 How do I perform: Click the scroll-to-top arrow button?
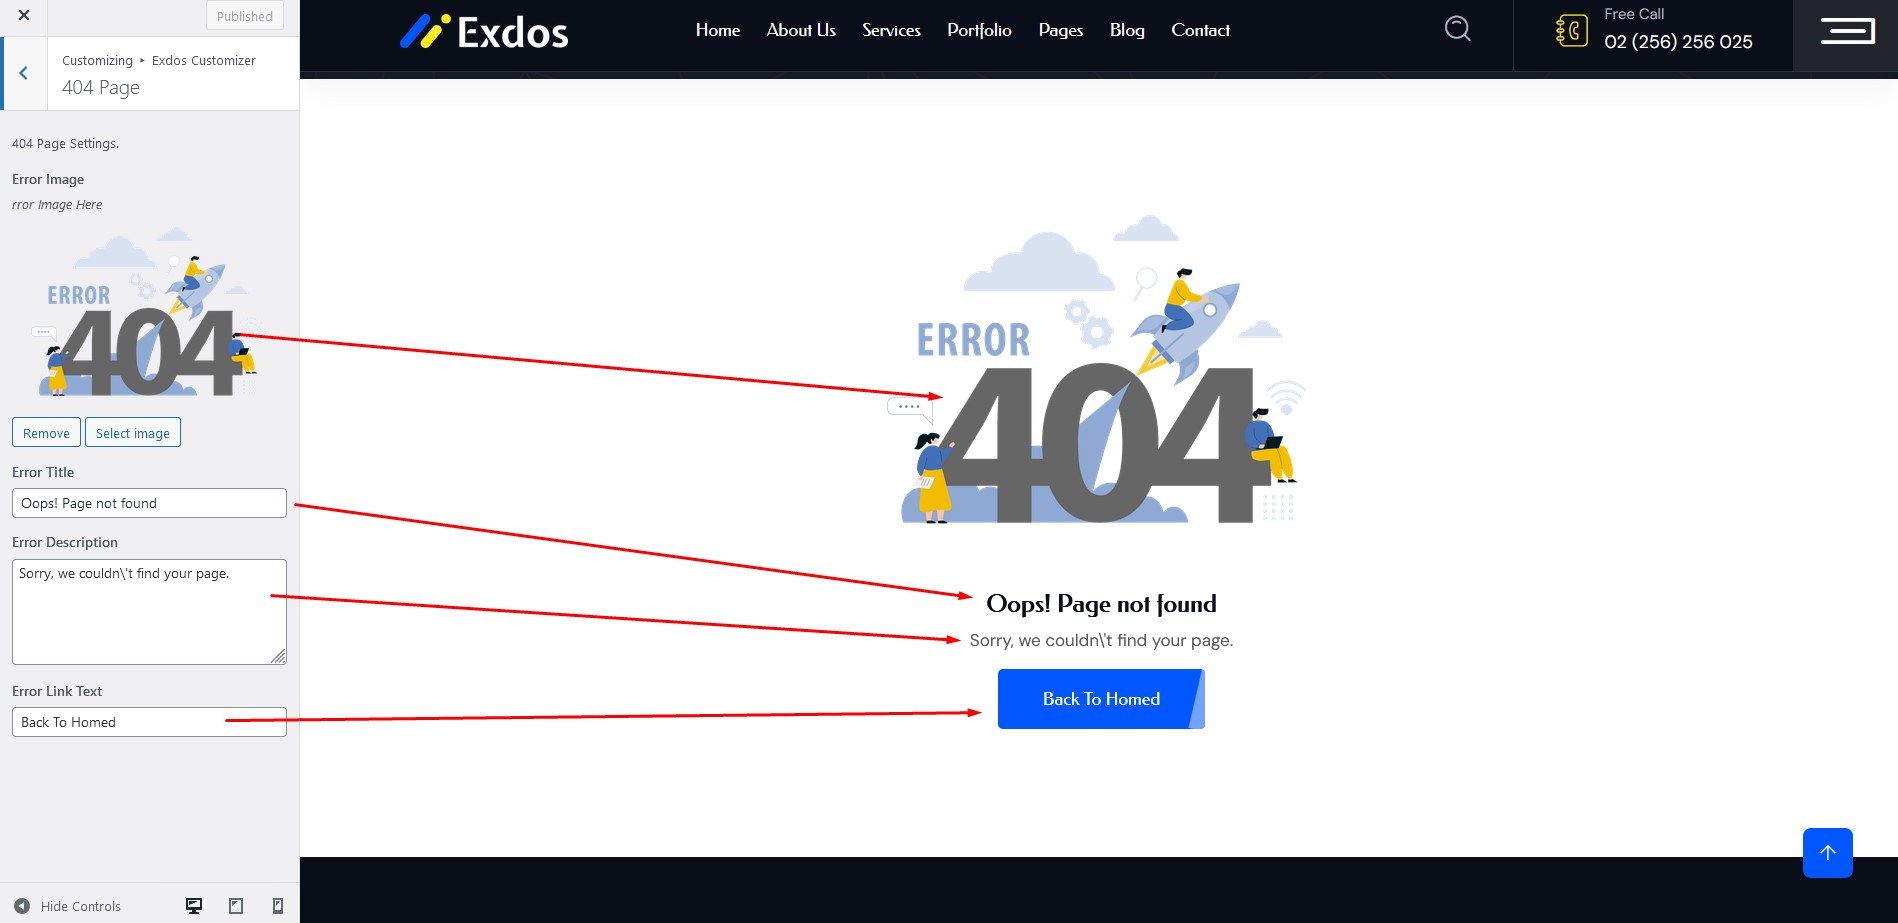coord(1827,853)
